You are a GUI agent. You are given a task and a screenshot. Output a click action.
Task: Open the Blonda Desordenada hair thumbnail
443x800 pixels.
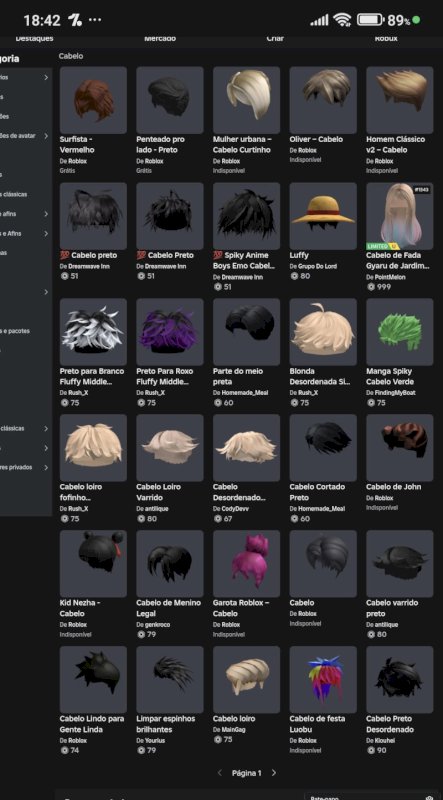click(323, 332)
